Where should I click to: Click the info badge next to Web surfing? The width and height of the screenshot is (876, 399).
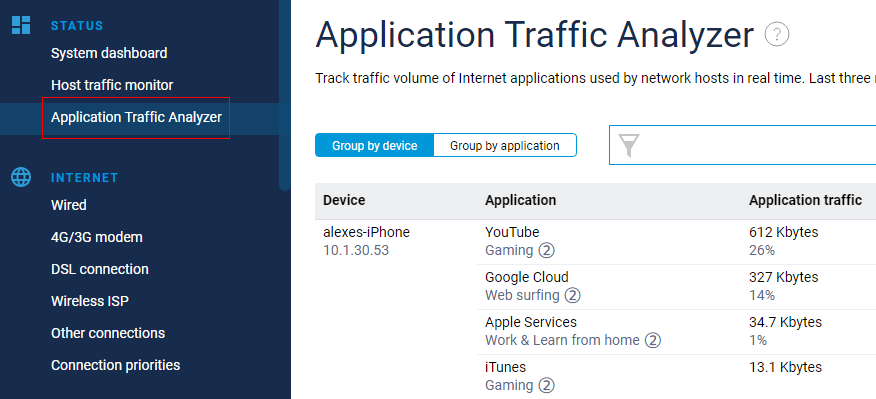coord(573,295)
